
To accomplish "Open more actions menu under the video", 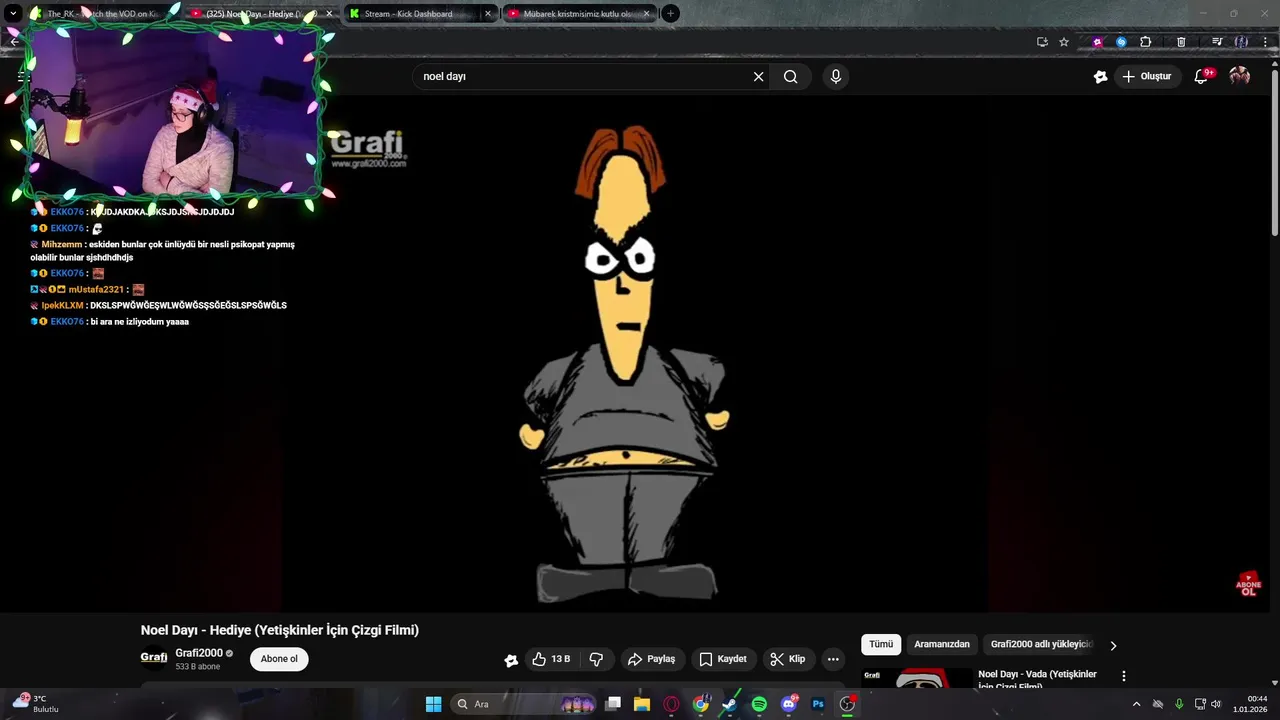I will [833, 659].
